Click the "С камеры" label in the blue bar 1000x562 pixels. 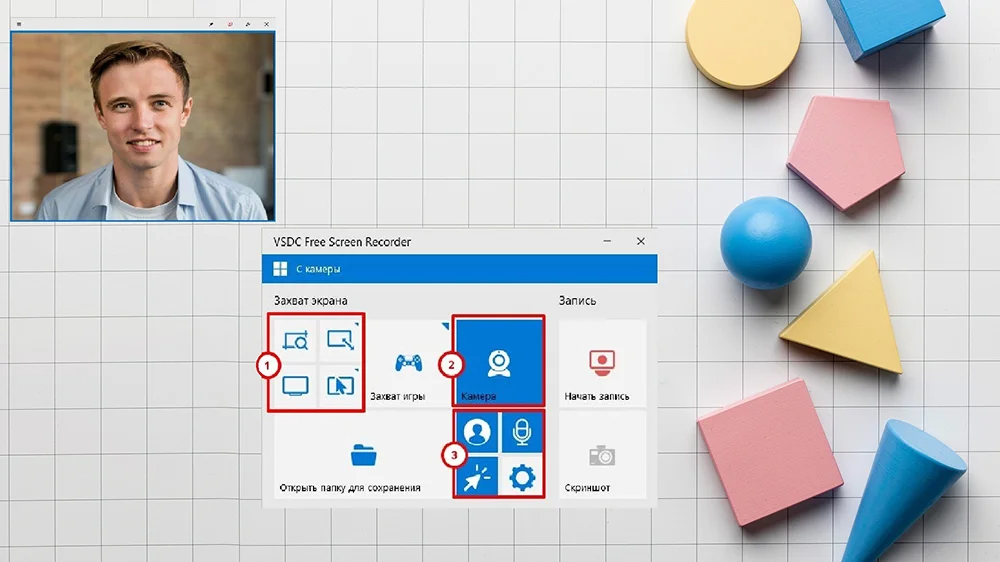[x=318, y=269]
